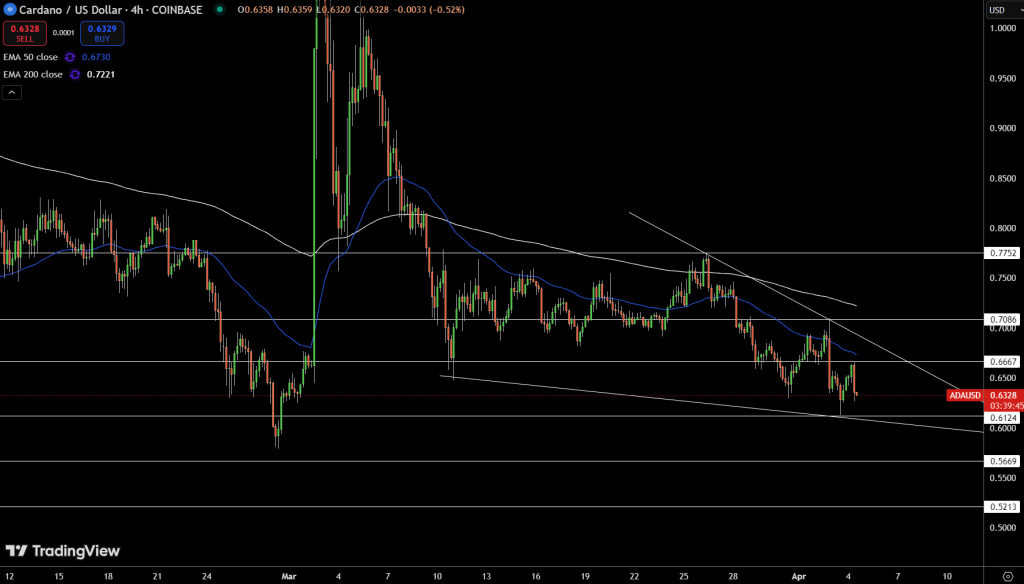This screenshot has height=584, width=1024.
Task: Select the EMA 50 close indicator label
Action: point(30,57)
